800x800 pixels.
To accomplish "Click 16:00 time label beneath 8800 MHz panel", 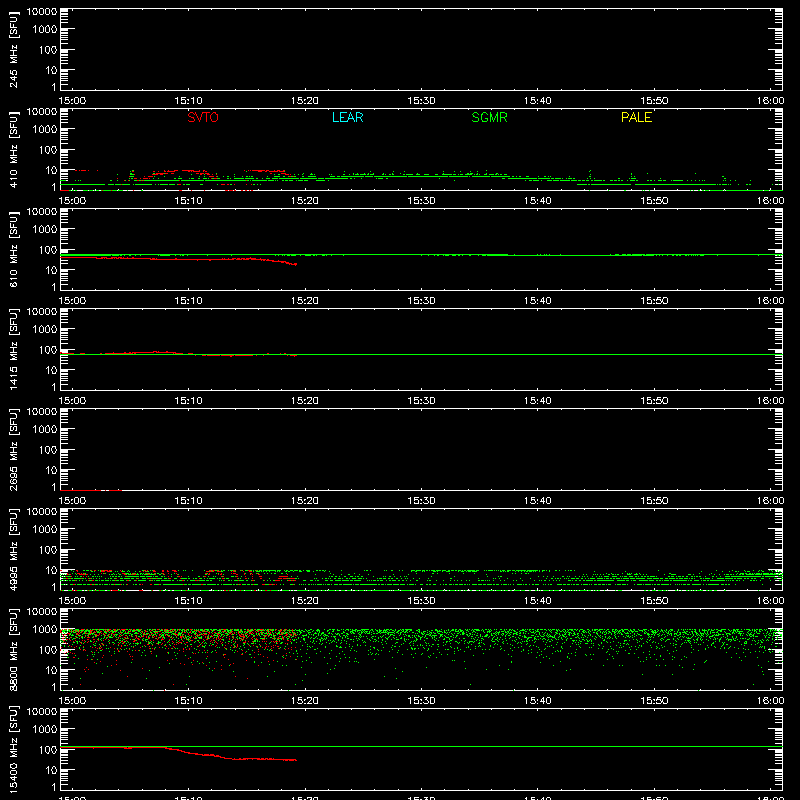I will (770, 701).
